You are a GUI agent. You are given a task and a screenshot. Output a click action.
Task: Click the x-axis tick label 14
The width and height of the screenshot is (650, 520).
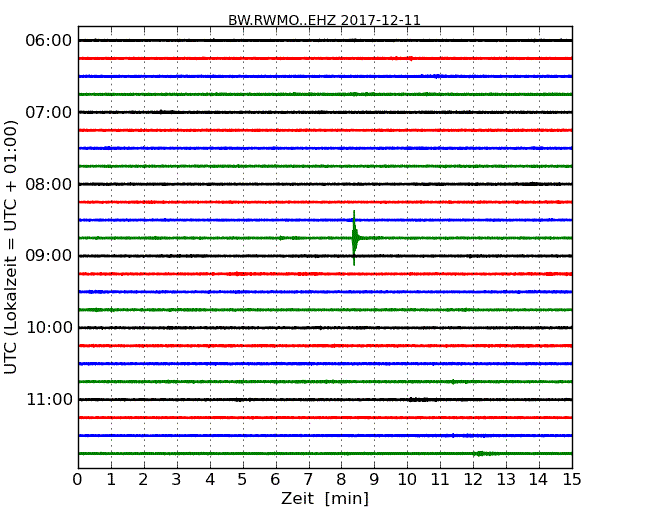(x=539, y=479)
